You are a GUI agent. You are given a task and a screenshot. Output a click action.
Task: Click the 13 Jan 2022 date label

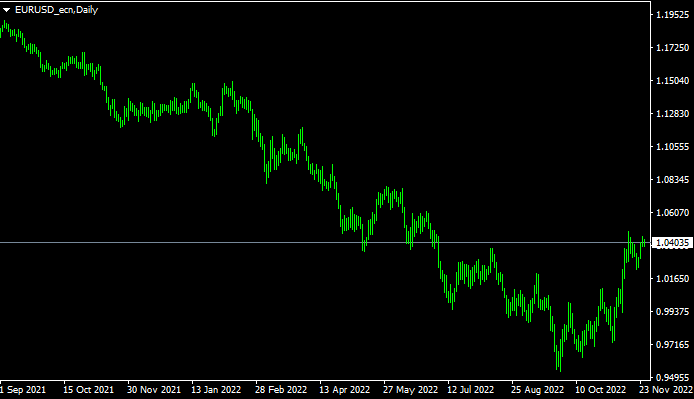pos(216,390)
